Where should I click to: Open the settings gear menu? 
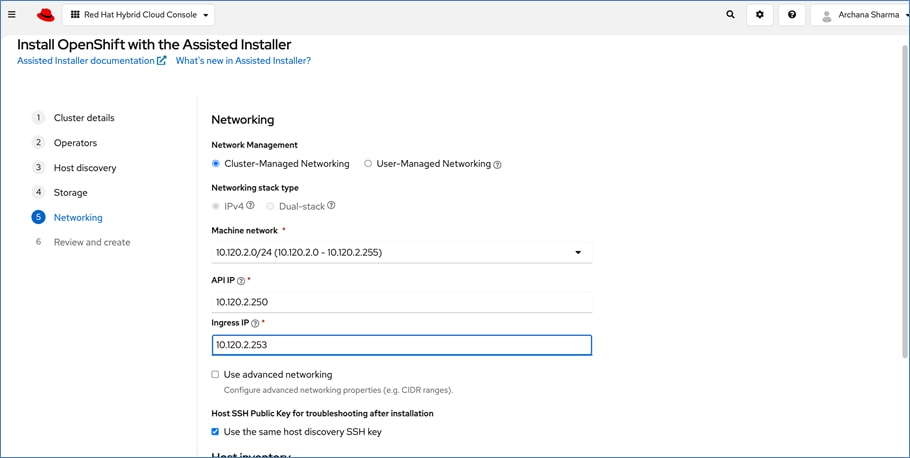[760, 15]
